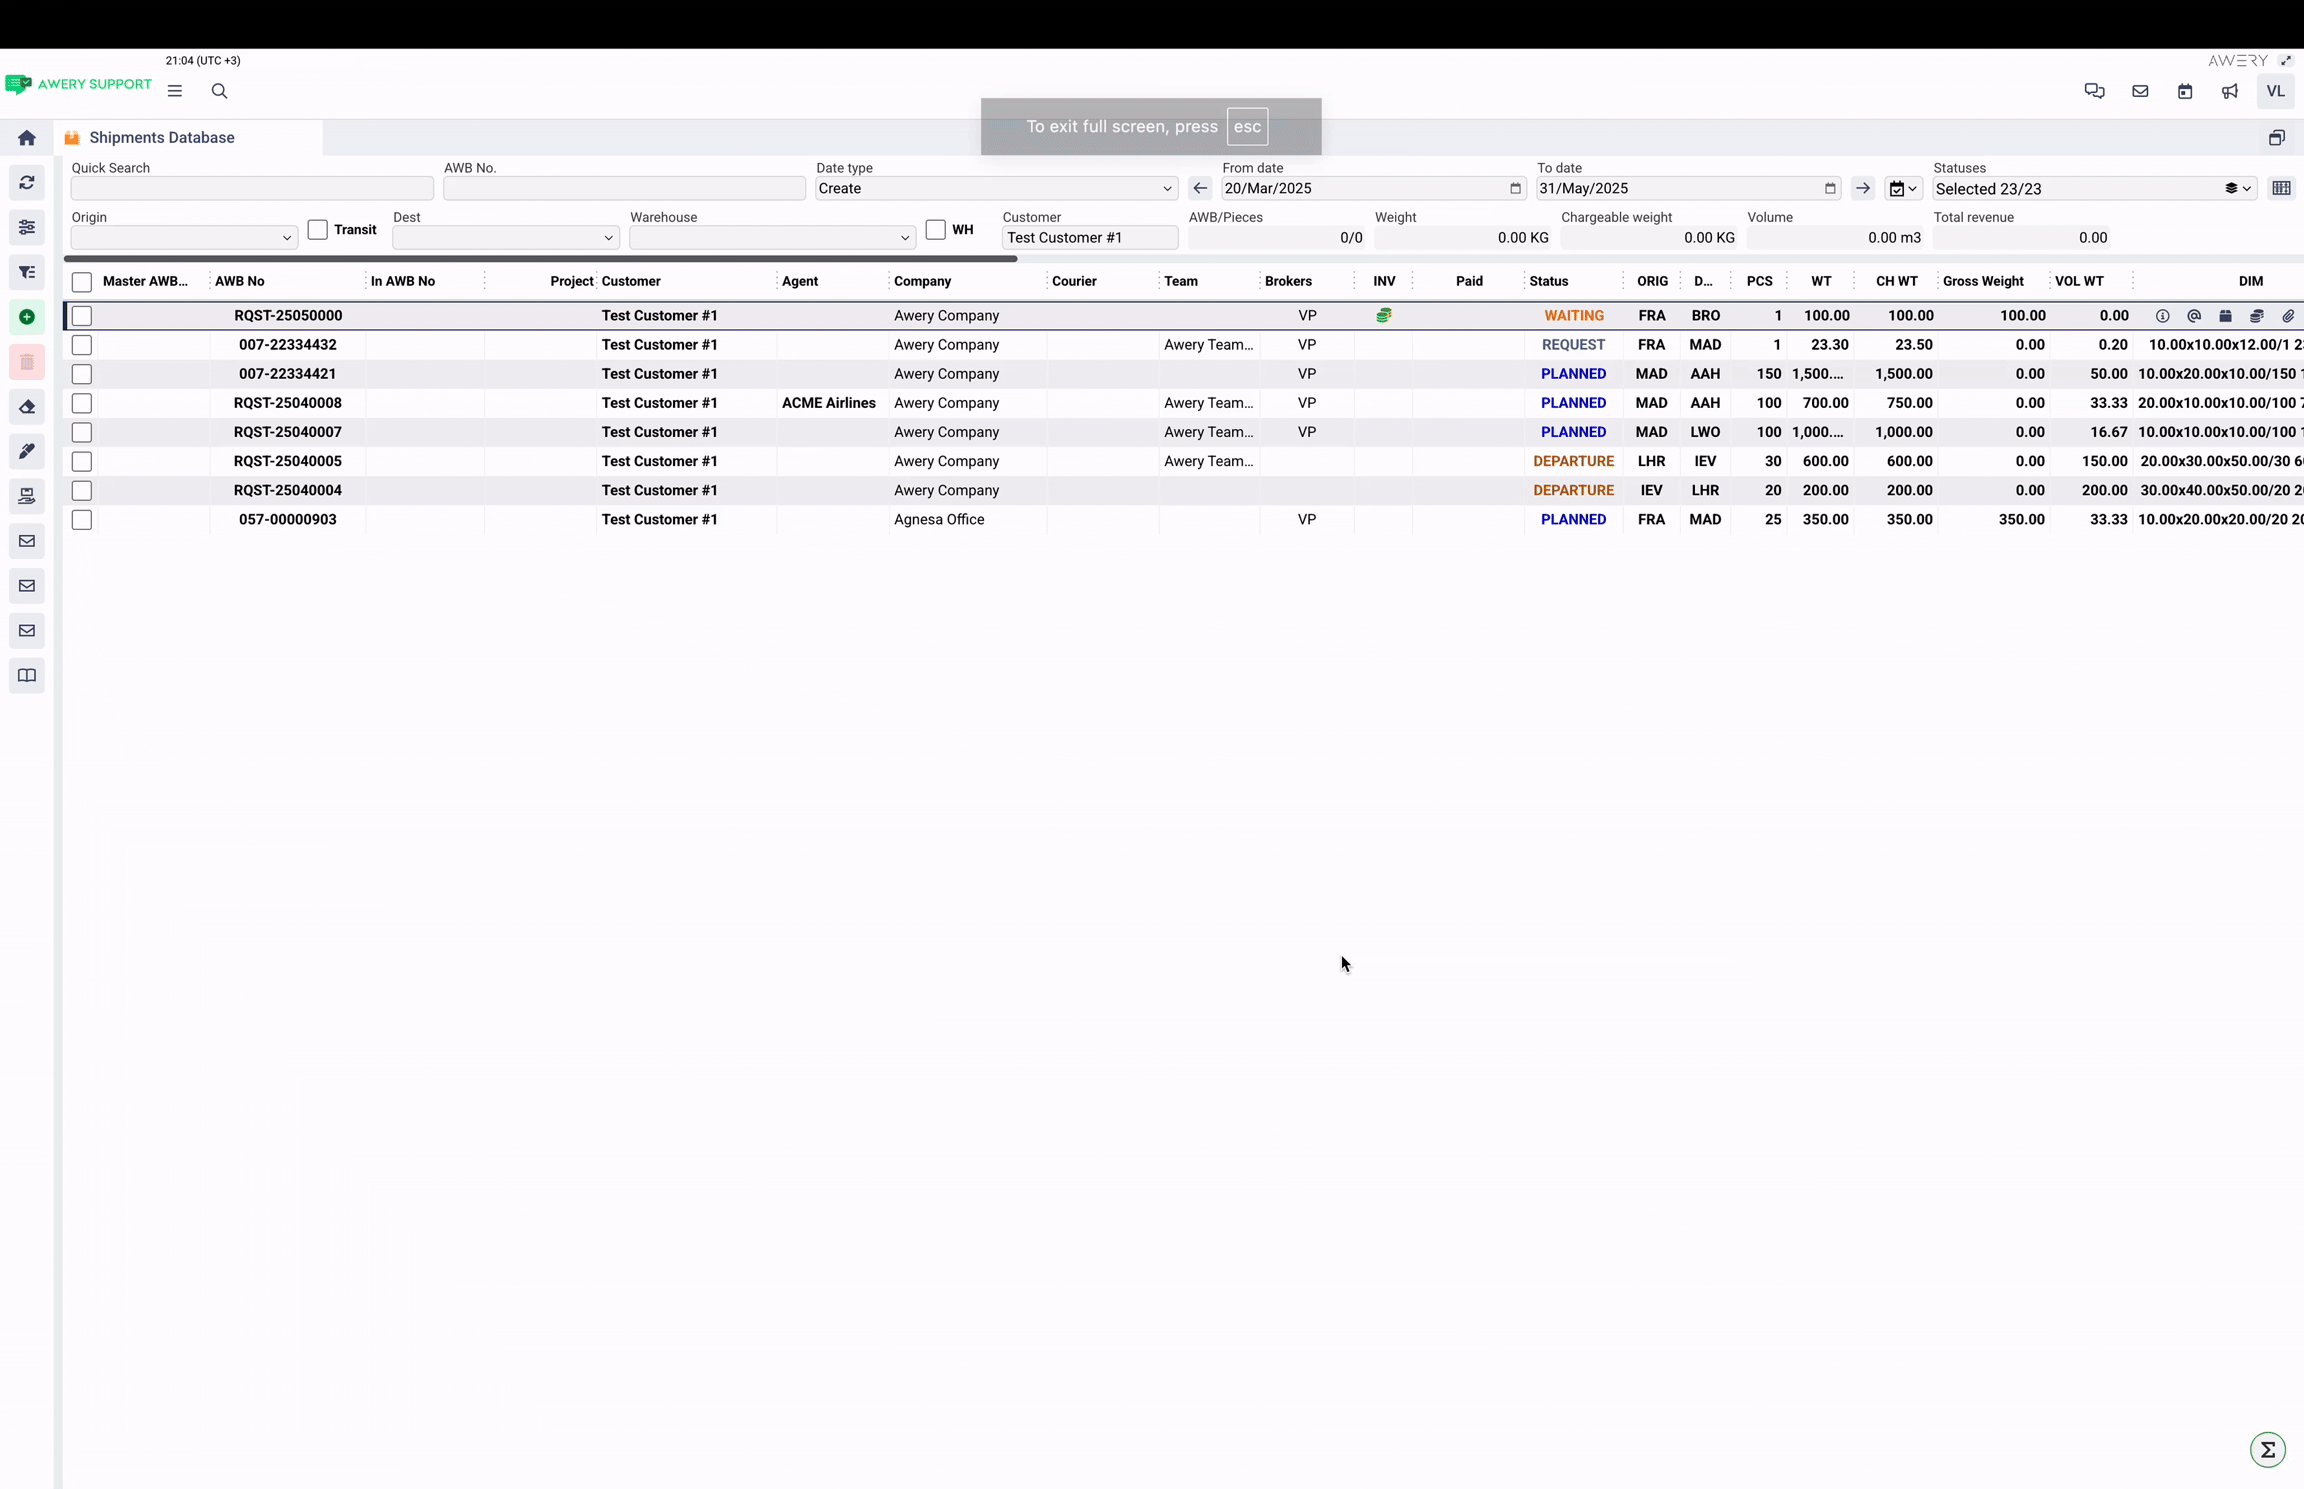
Task: Enable the Transit checkbox
Action: click(x=318, y=230)
